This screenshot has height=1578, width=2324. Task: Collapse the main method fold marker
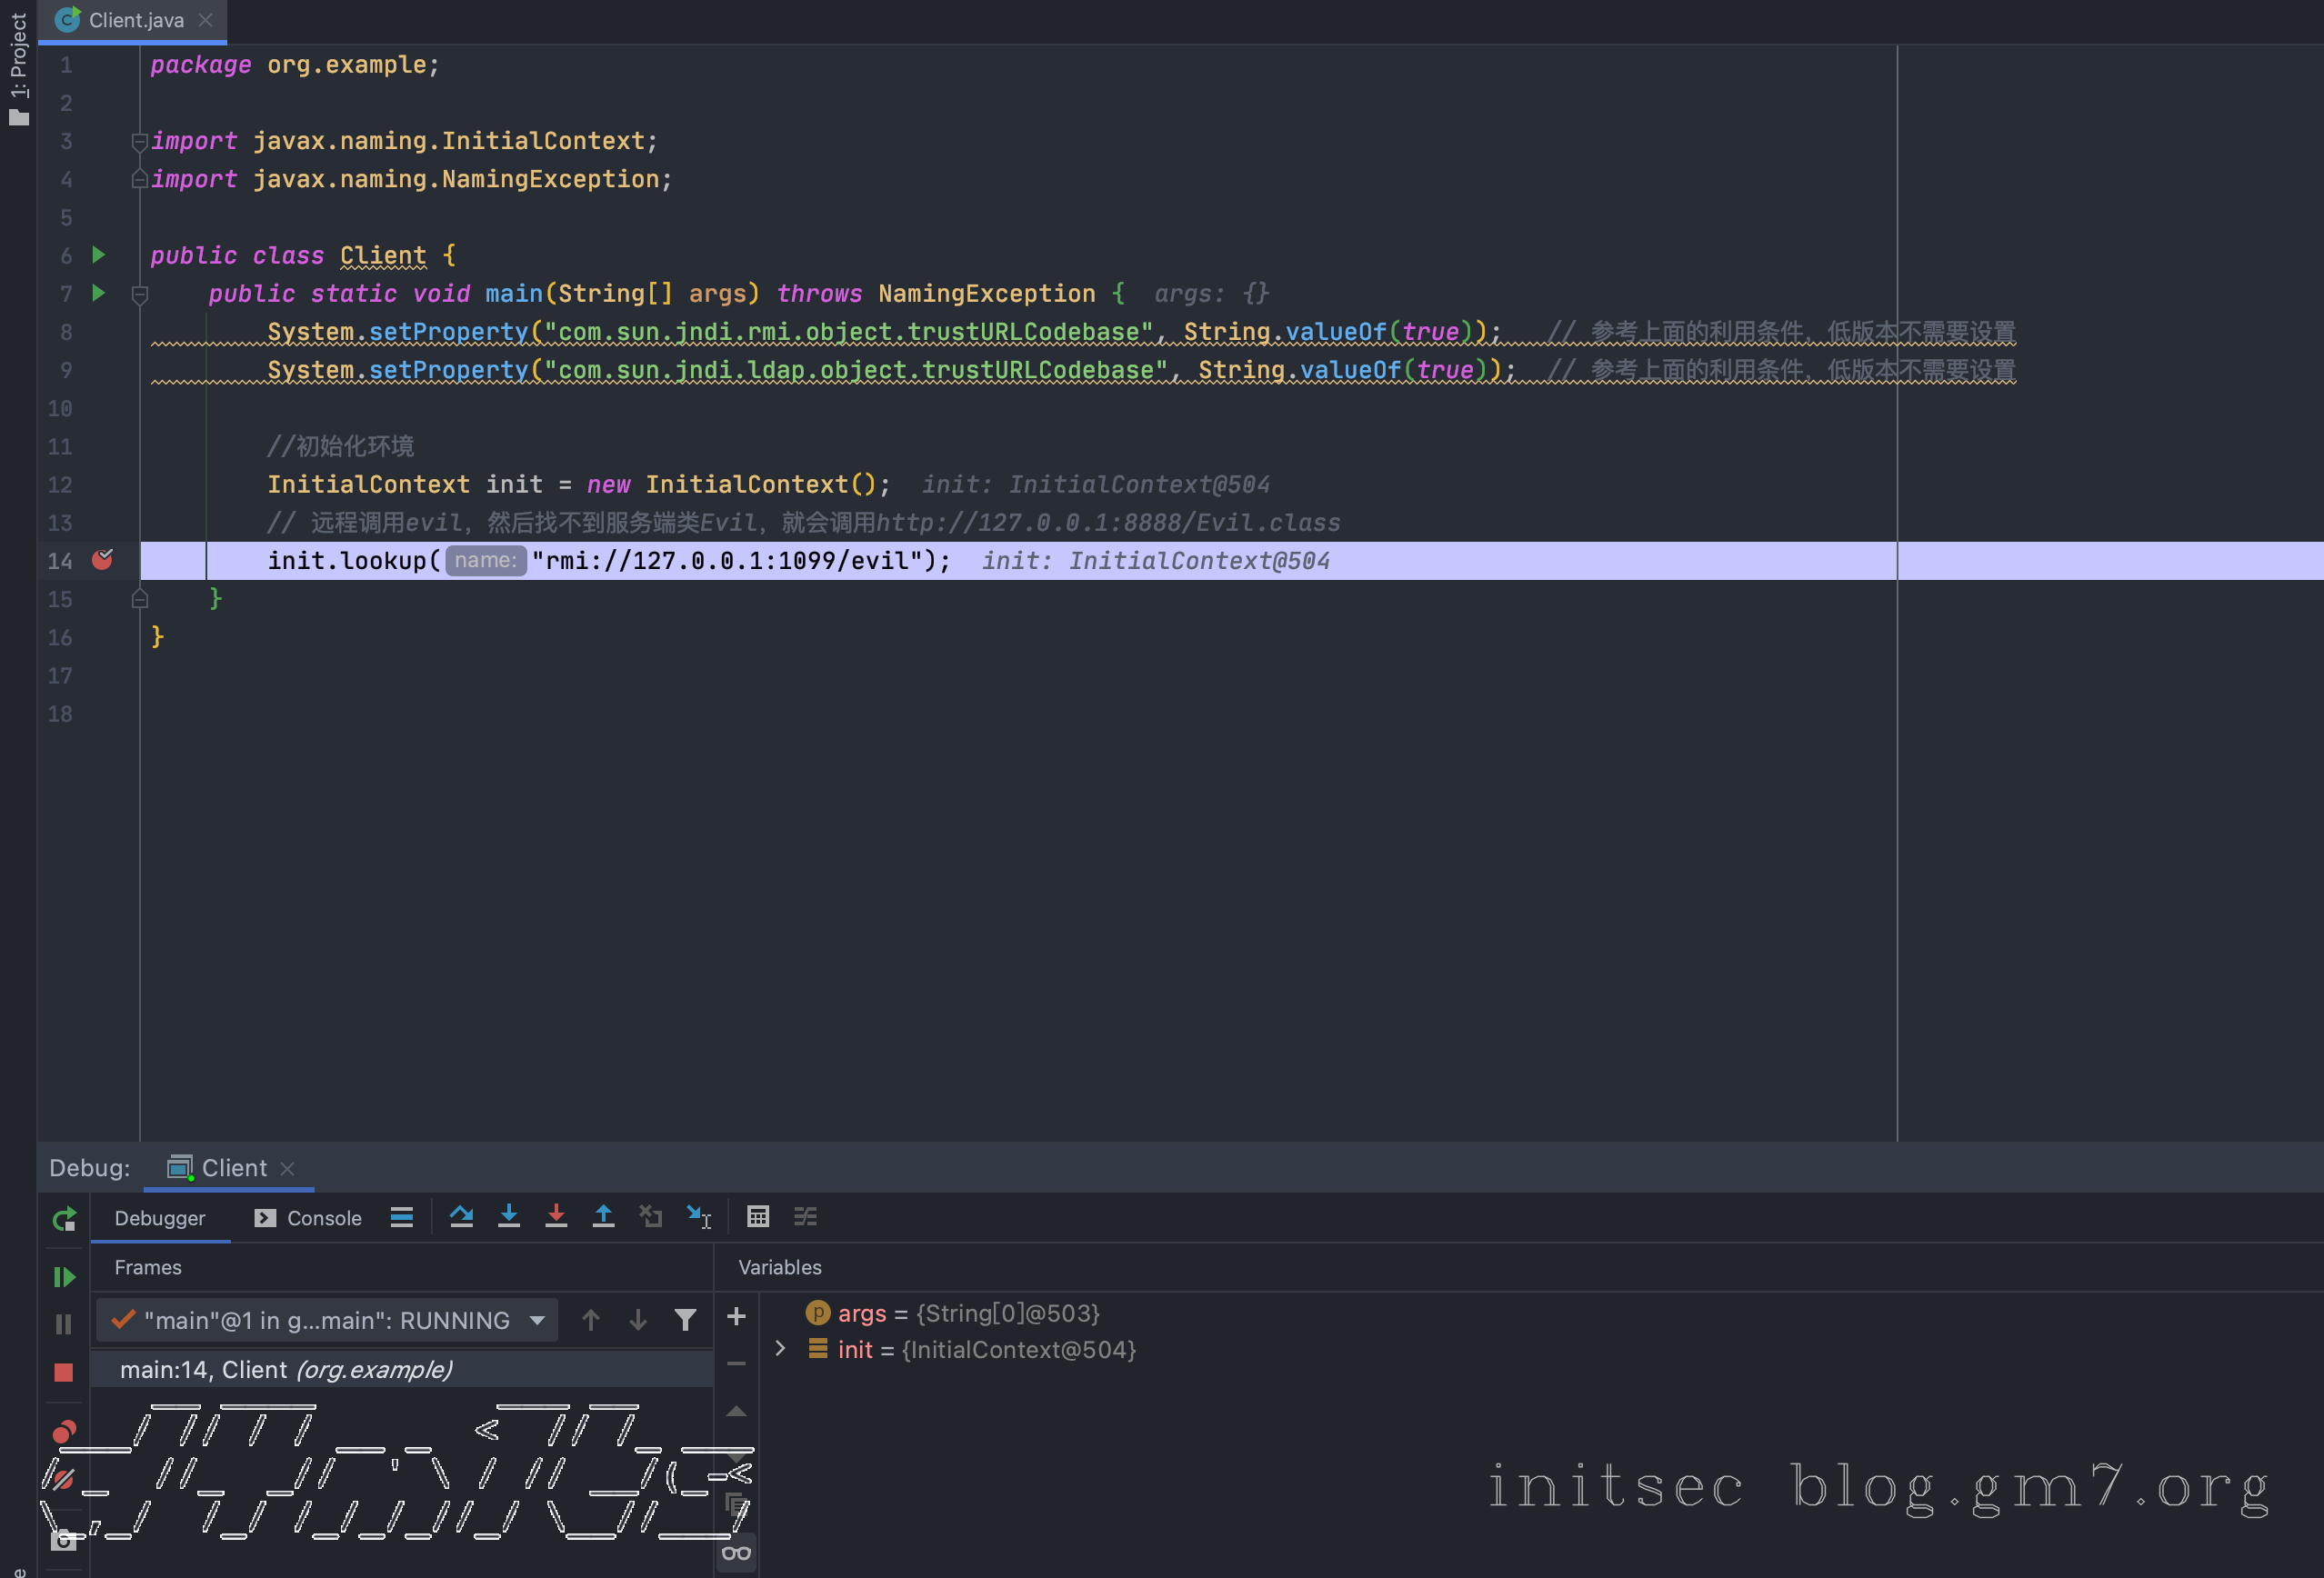coord(140,294)
